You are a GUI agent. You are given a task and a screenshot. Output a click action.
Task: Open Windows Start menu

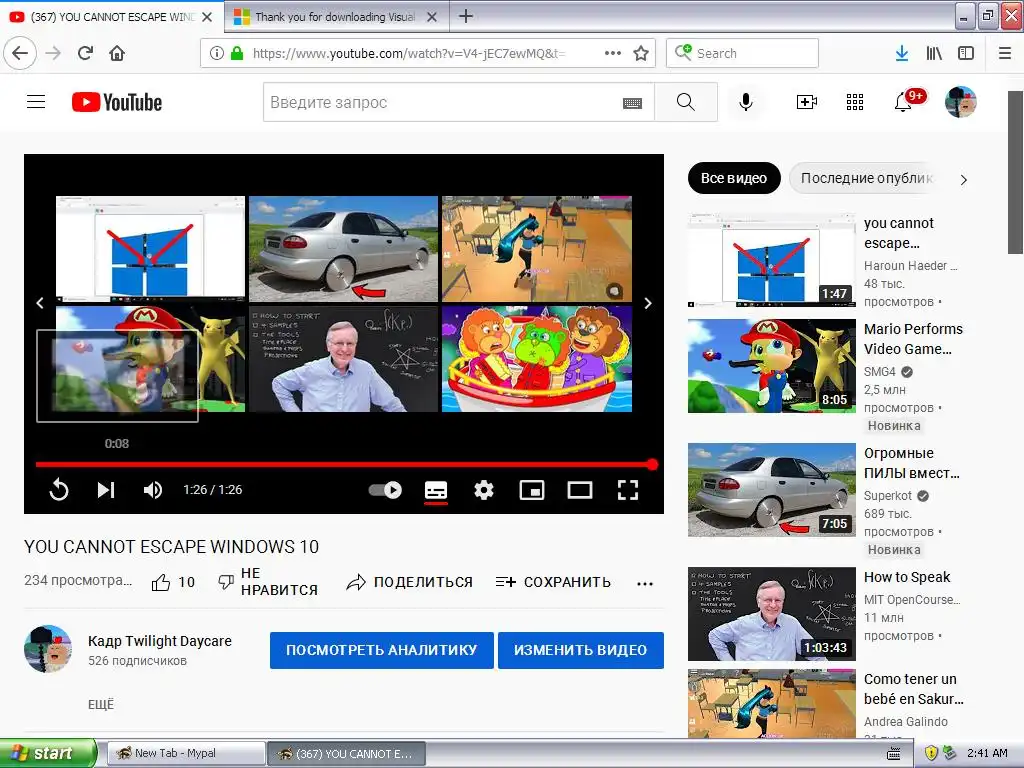(47, 753)
